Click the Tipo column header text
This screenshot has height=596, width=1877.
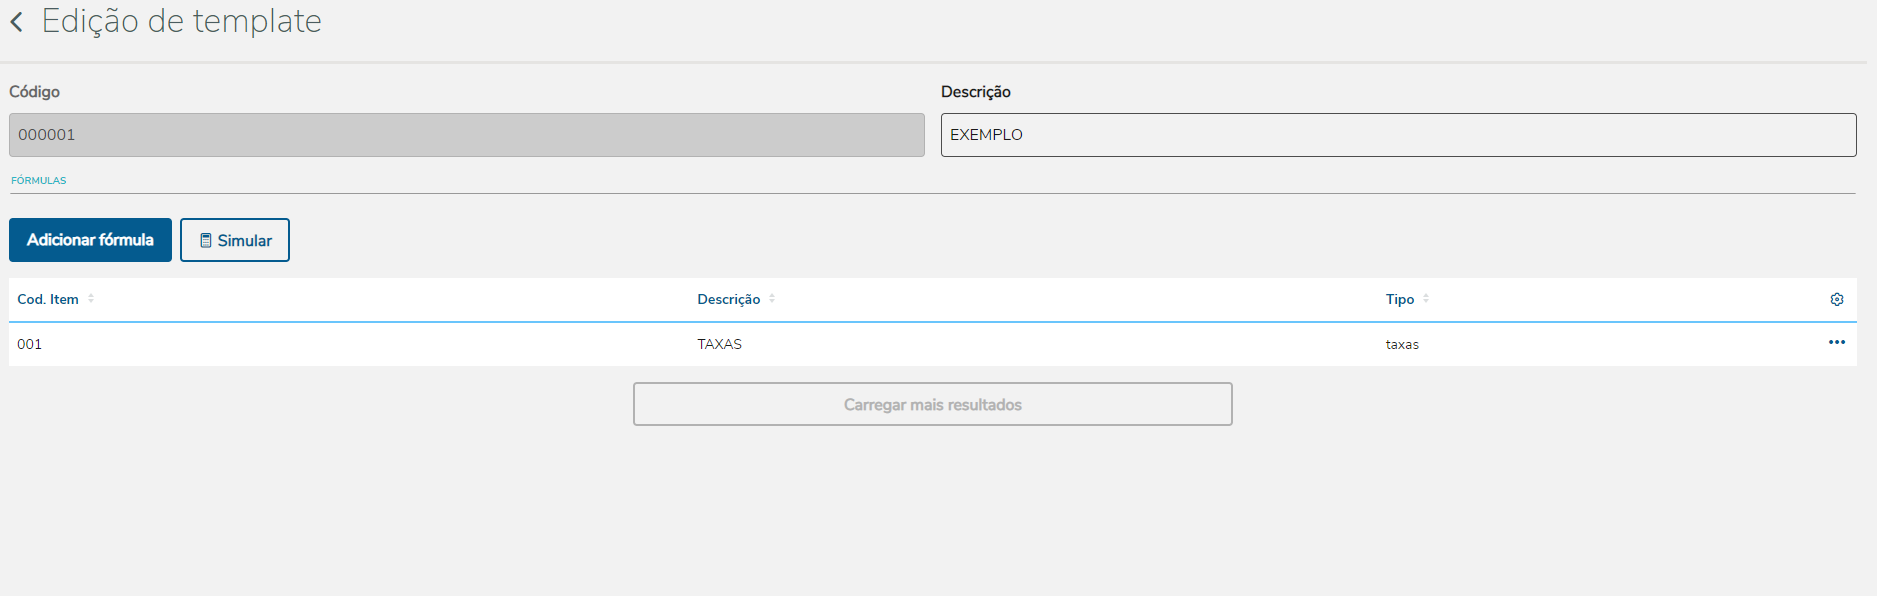click(1399, 299)
